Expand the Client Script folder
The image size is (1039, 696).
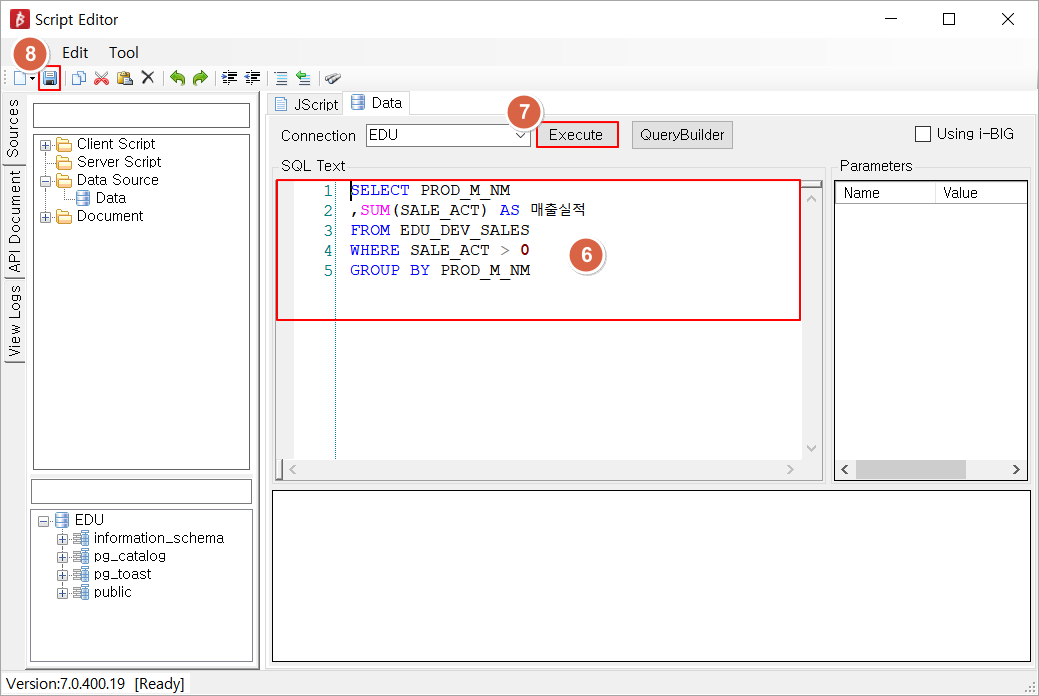pyautogui.click(x=45, y=145)
